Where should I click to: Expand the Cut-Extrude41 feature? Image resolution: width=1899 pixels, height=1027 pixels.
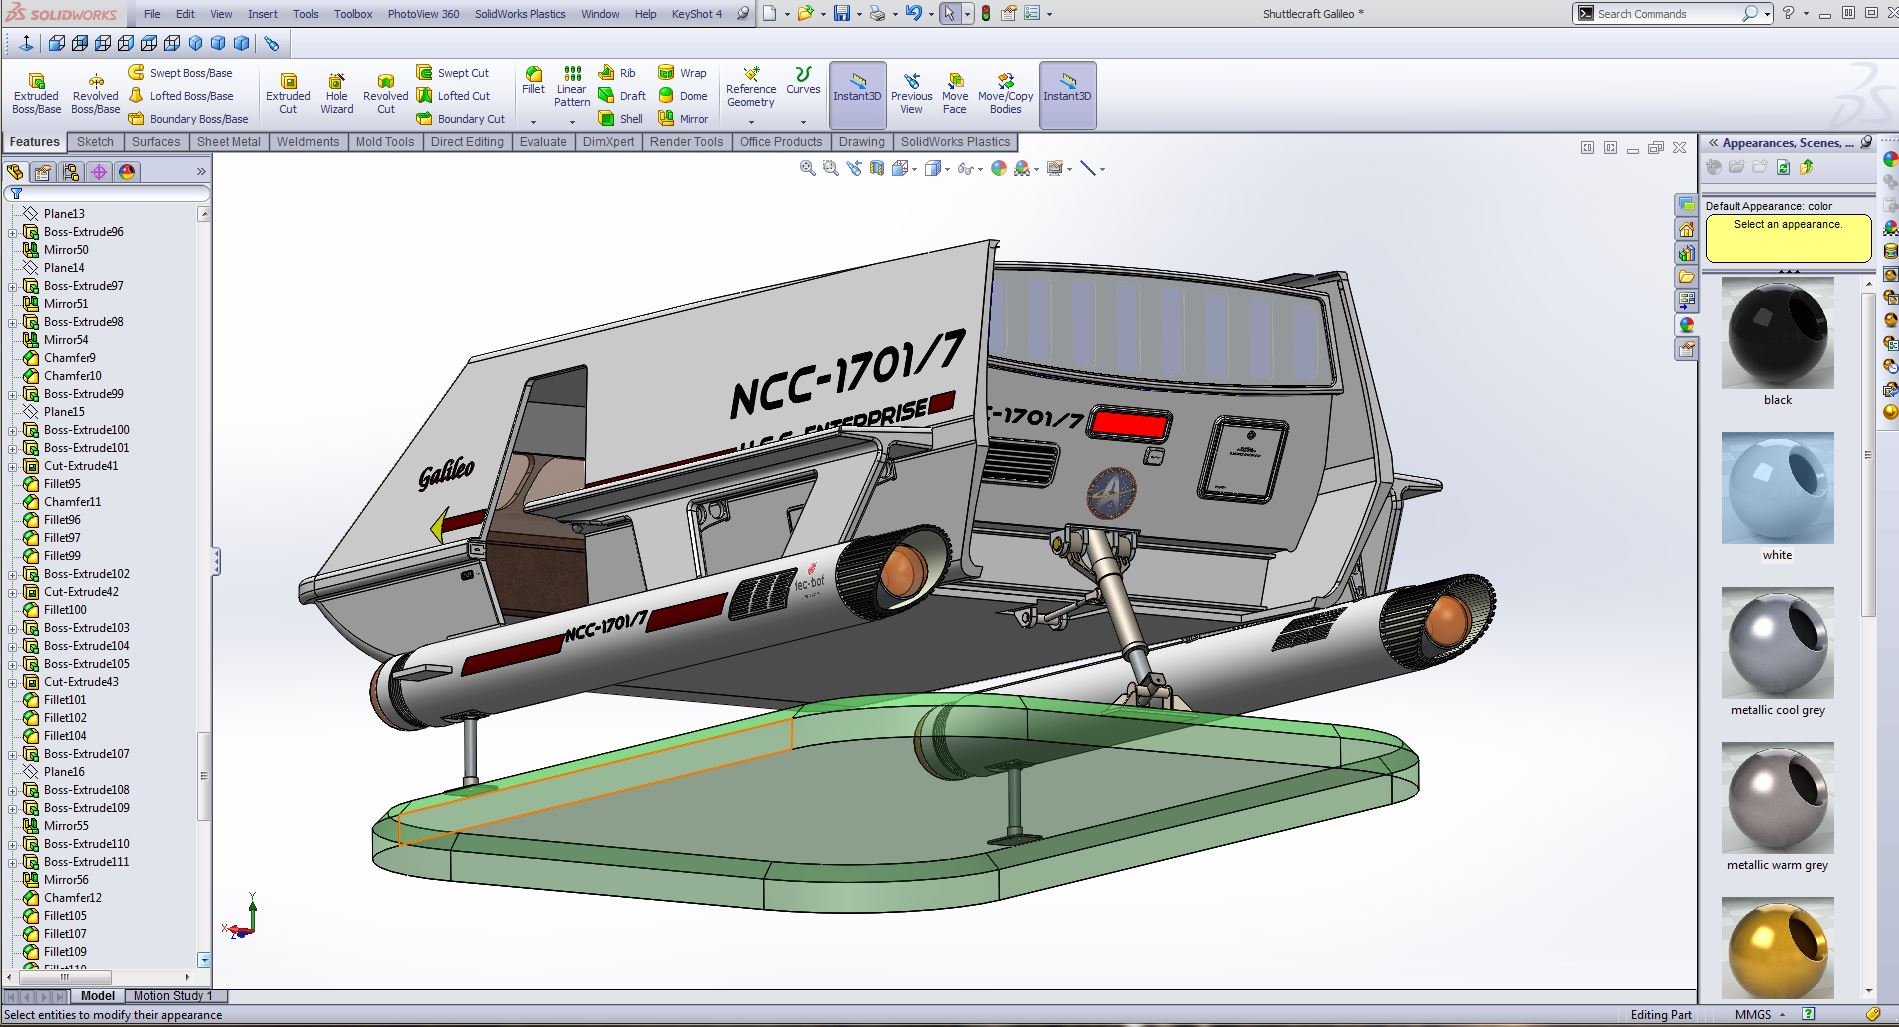pyautogui.click(x=13, y=466)
